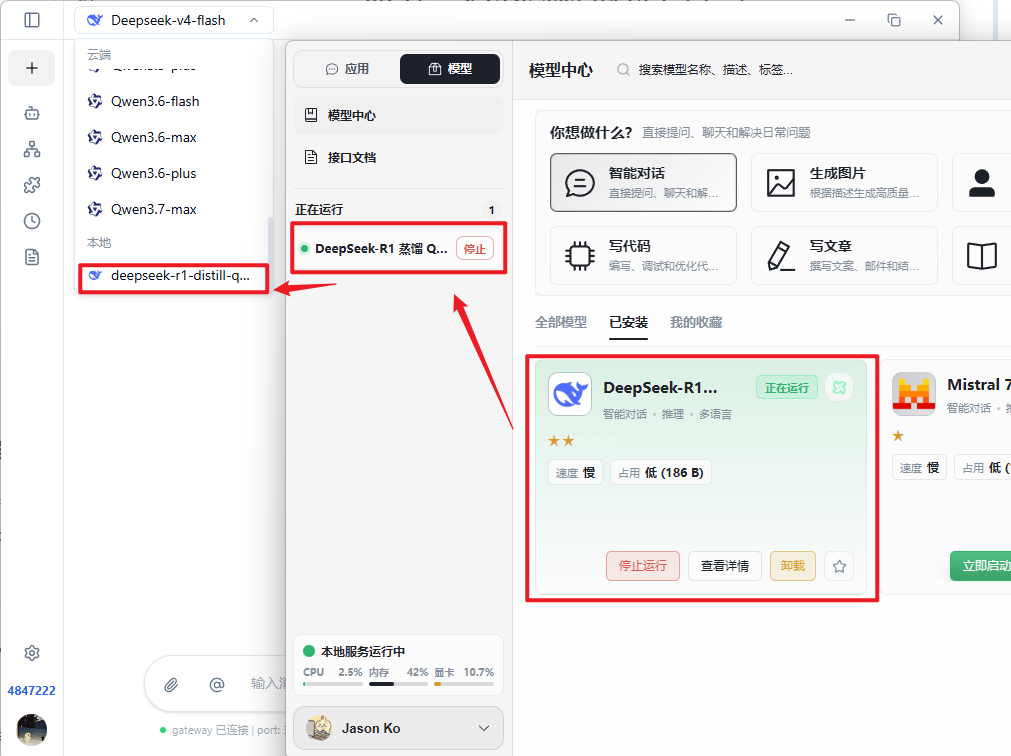The image size is (1011, 756).
Task: Select running DeepSeek-R1 蒸馏 model entry
Action: (x=381, y=249)
